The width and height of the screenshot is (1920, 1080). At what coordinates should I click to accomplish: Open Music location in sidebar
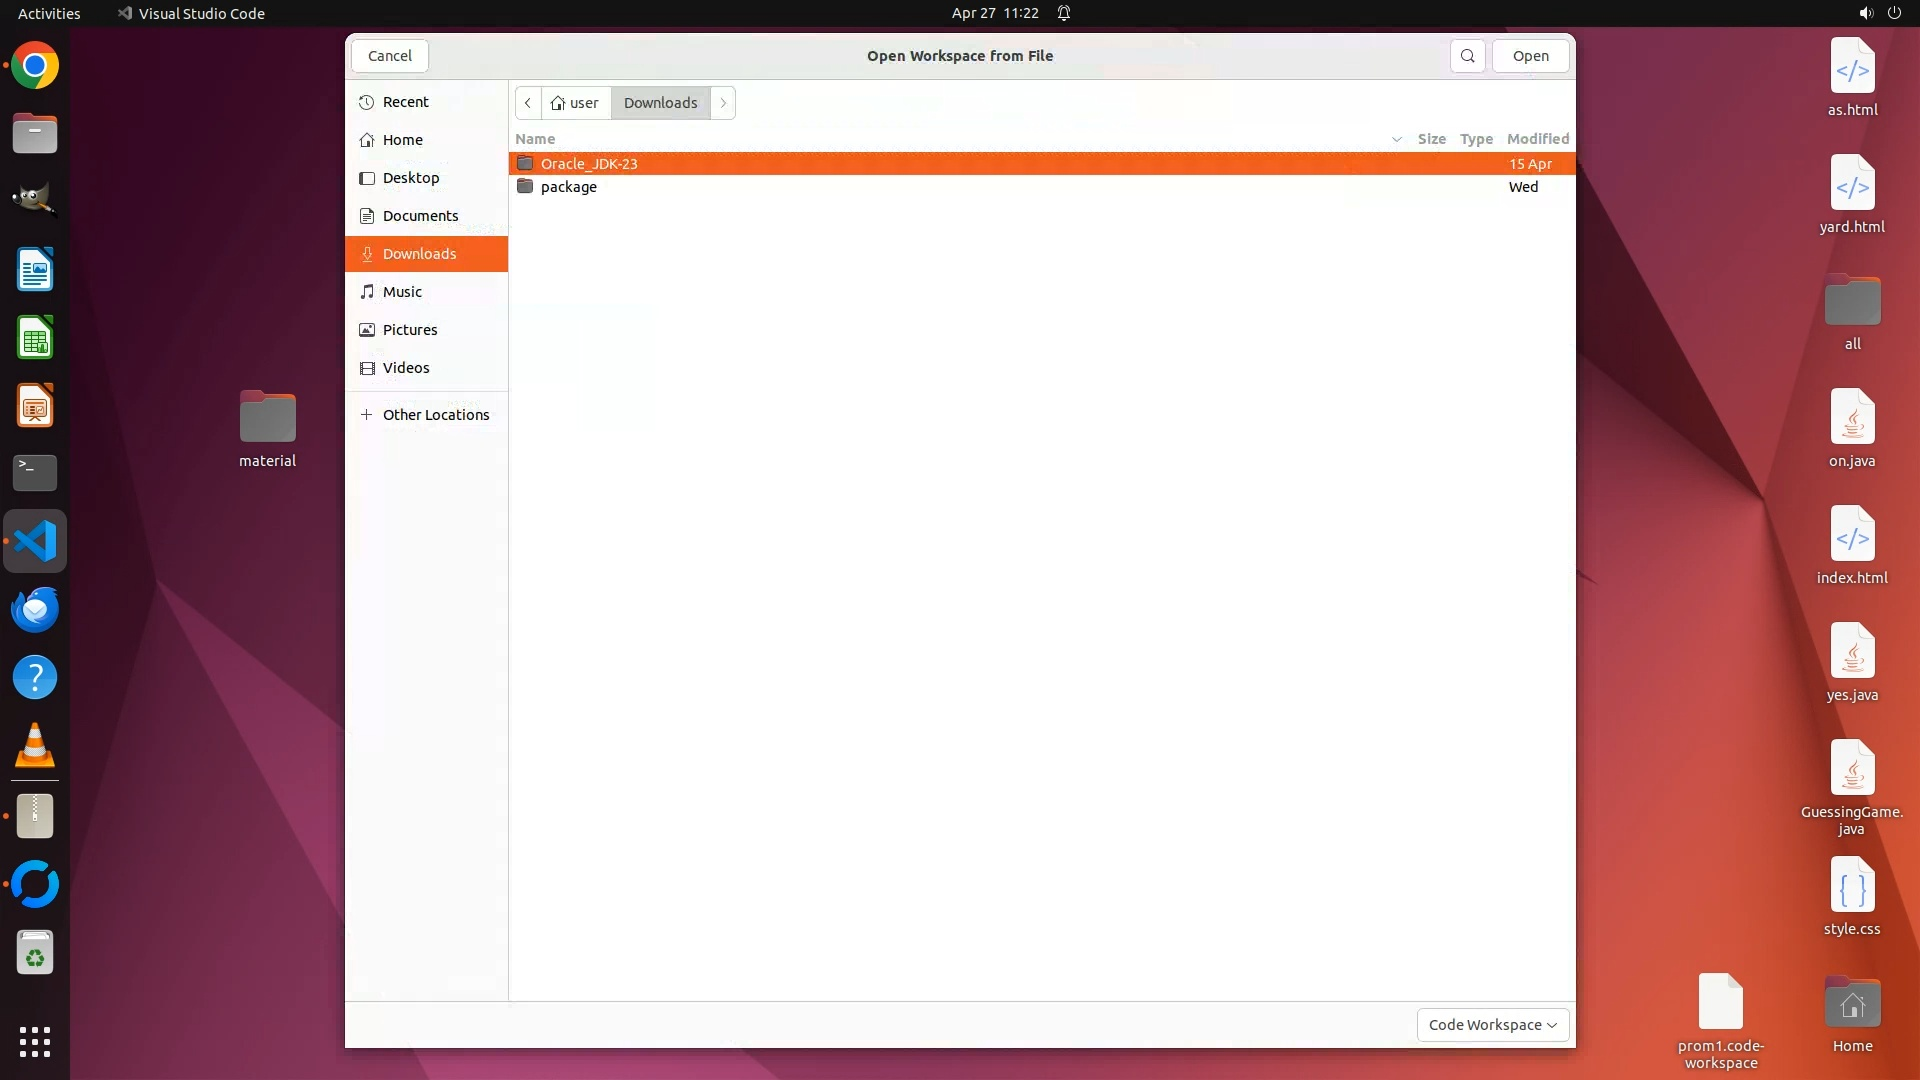point(402,292)
